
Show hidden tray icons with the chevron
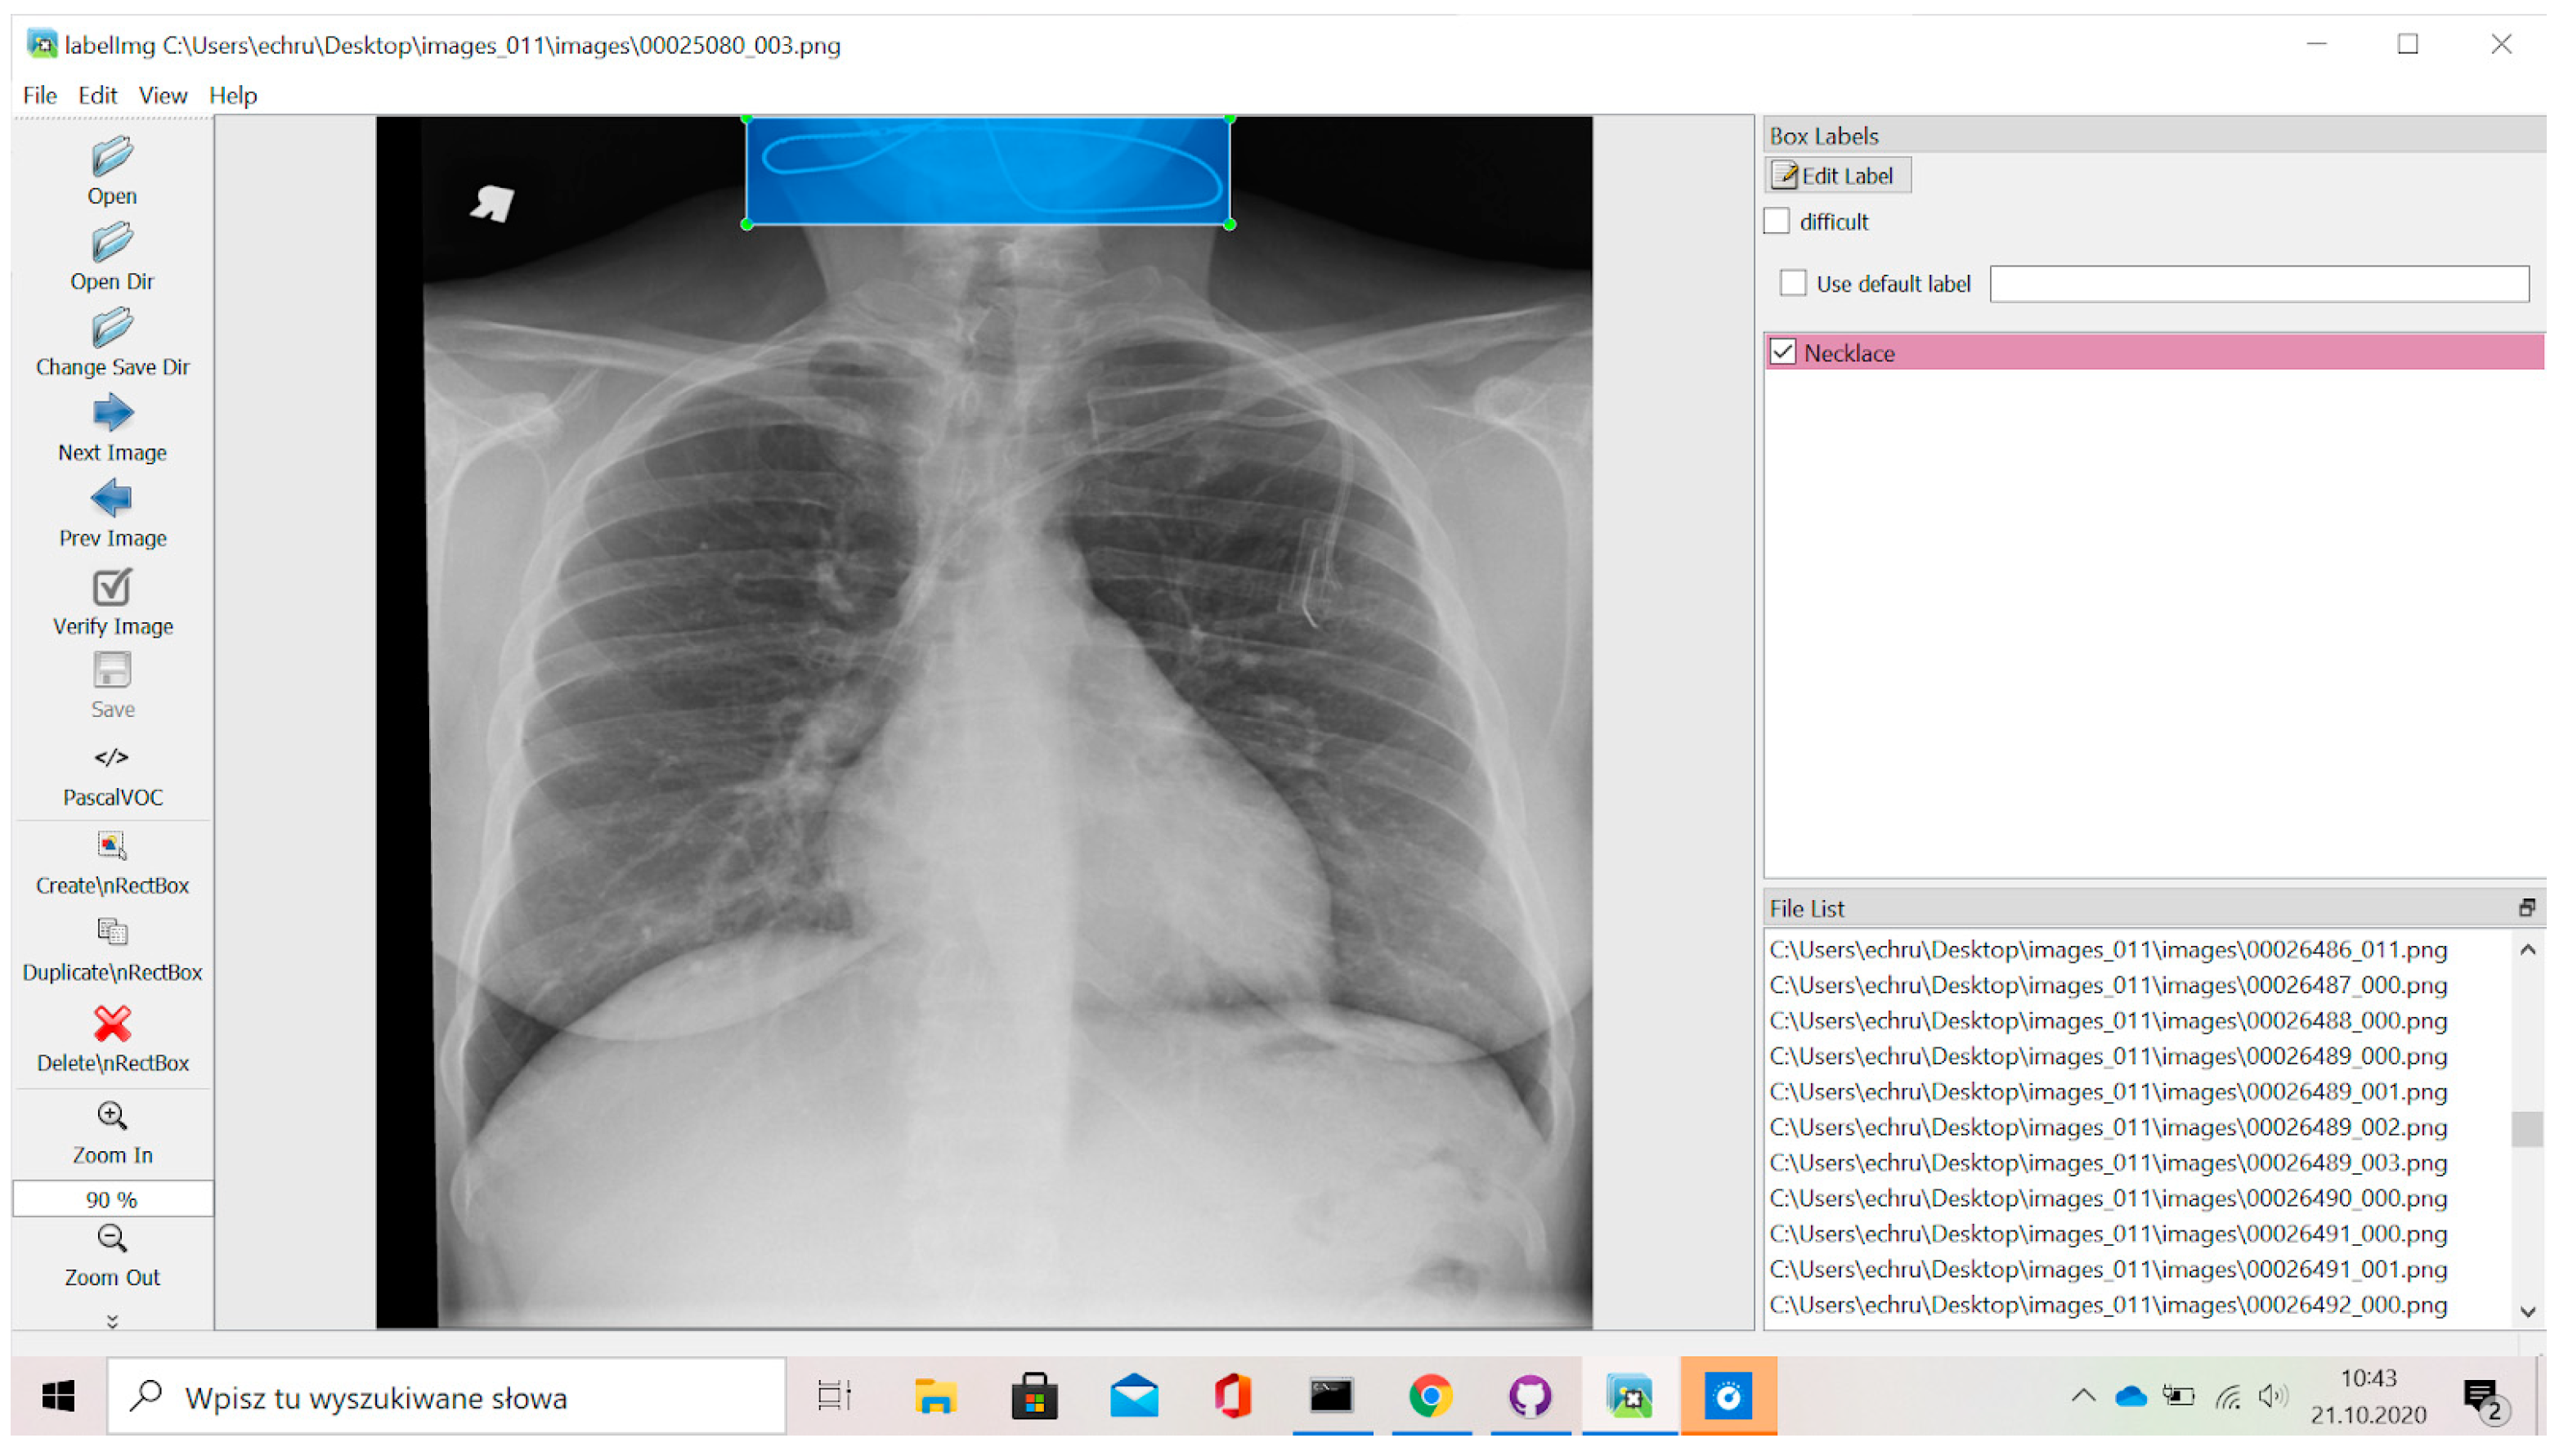(2083, 1396)
